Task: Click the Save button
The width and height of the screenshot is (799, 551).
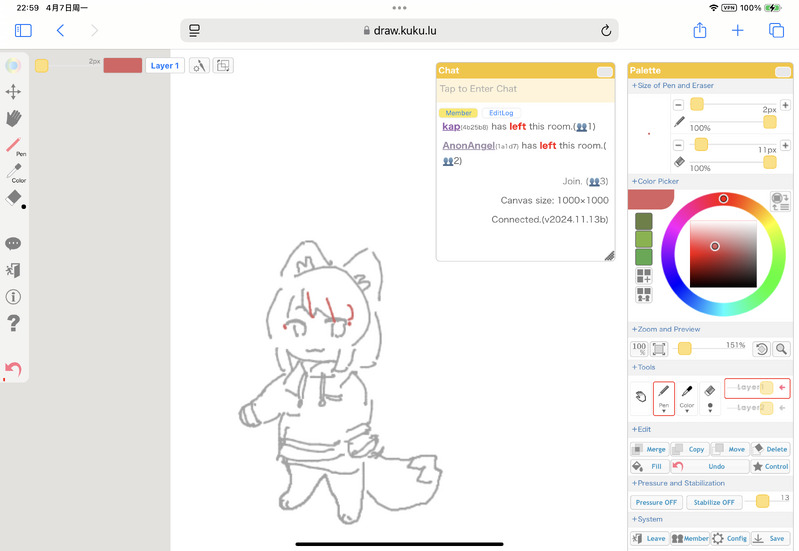Action: coord(770,538)
